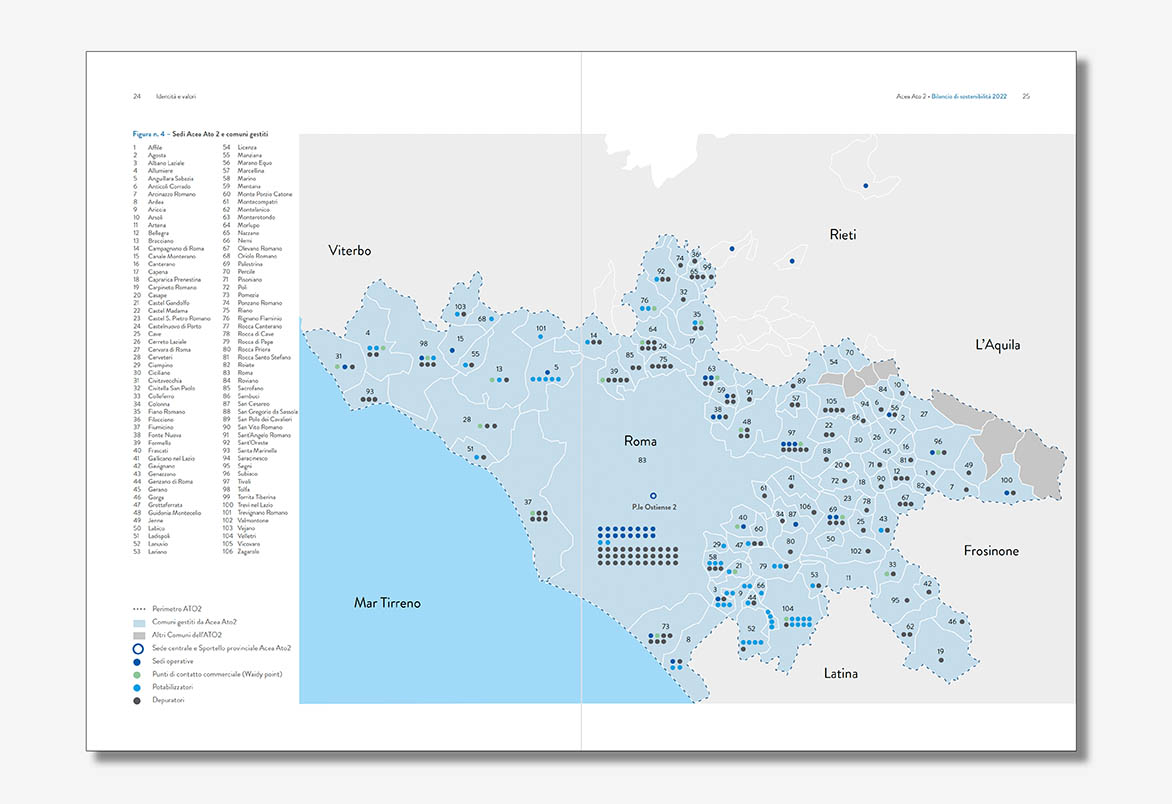Viewport: 1172px width, 804px height.
Task: Click the dotted Perimetro ATO2 legend symbol
Action: coord(138,609)
